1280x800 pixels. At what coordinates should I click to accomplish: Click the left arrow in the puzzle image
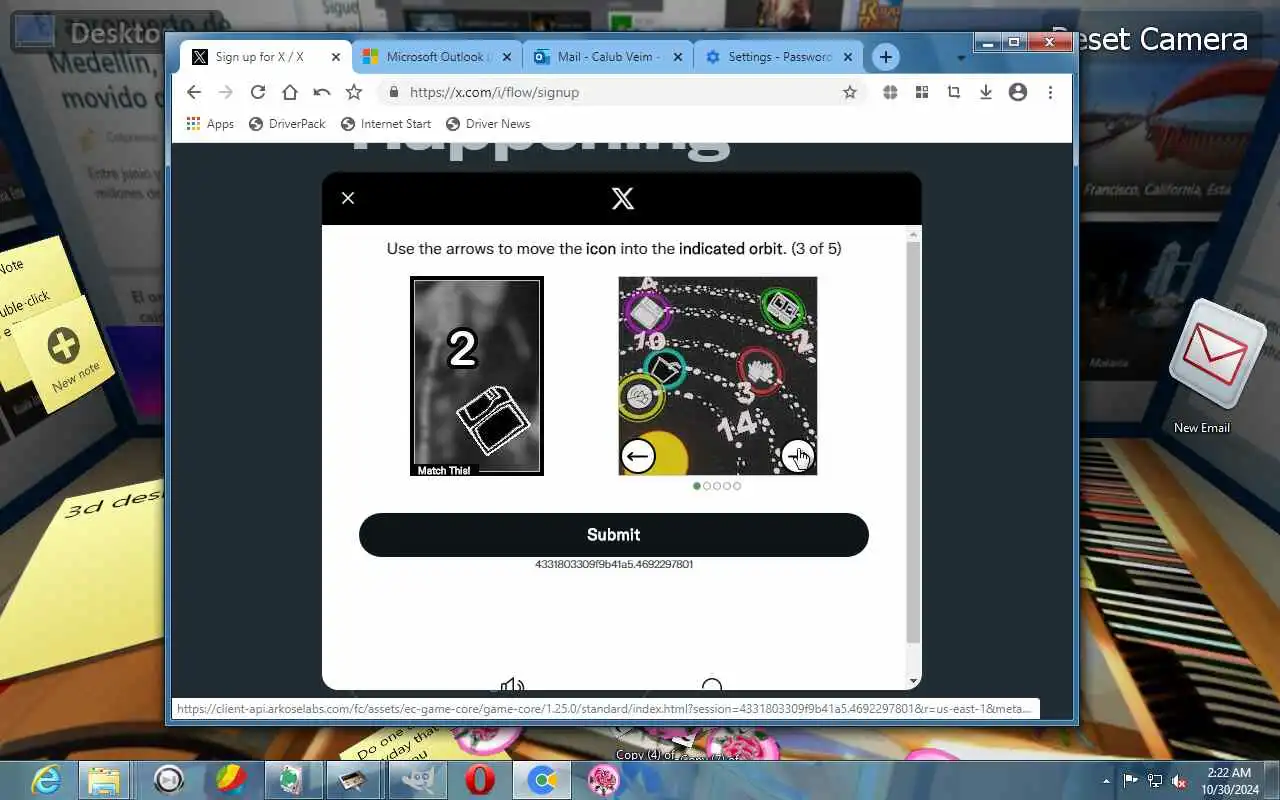click(637, 456)
